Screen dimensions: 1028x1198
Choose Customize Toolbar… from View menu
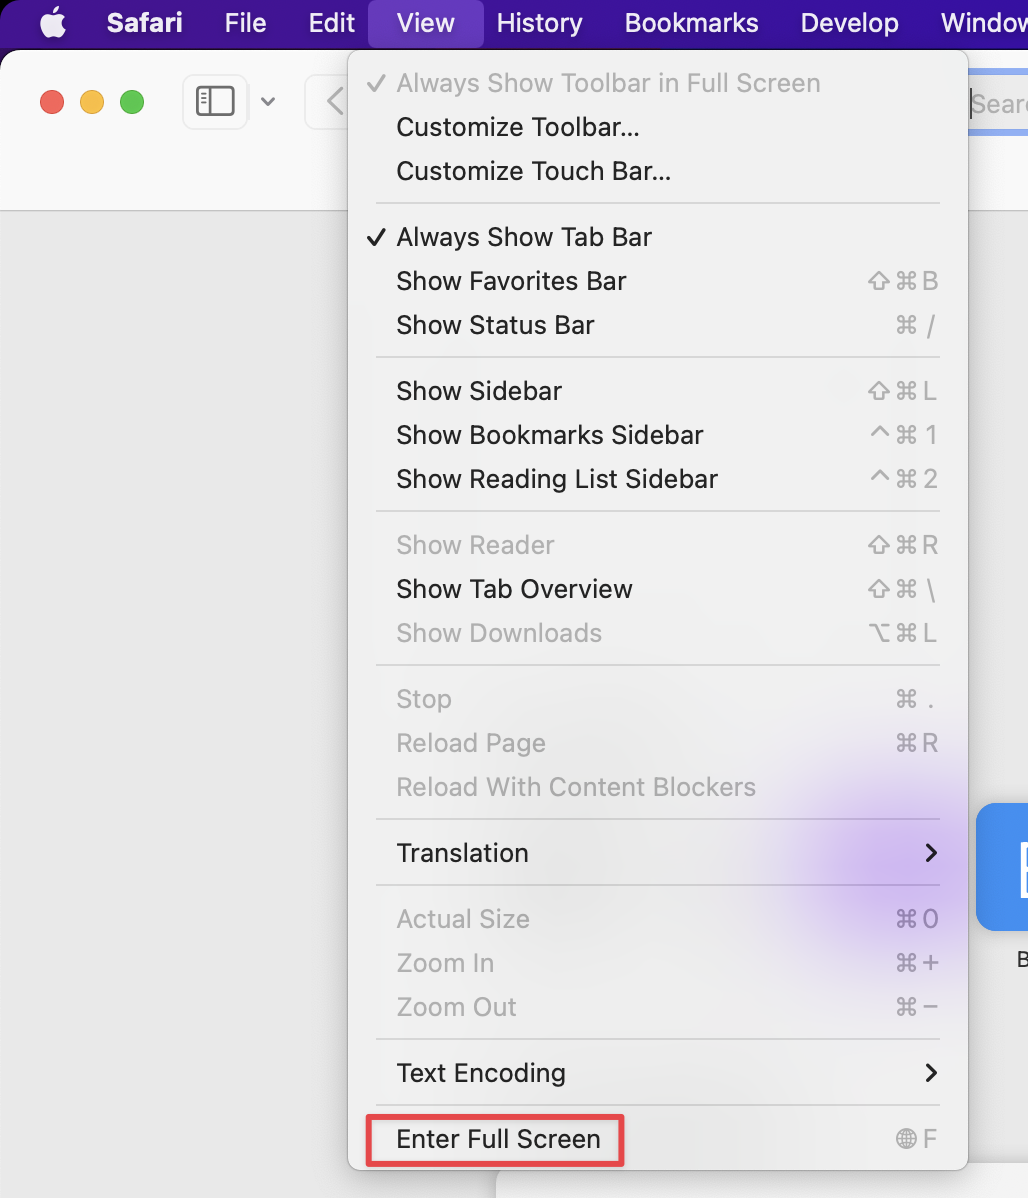657,127
